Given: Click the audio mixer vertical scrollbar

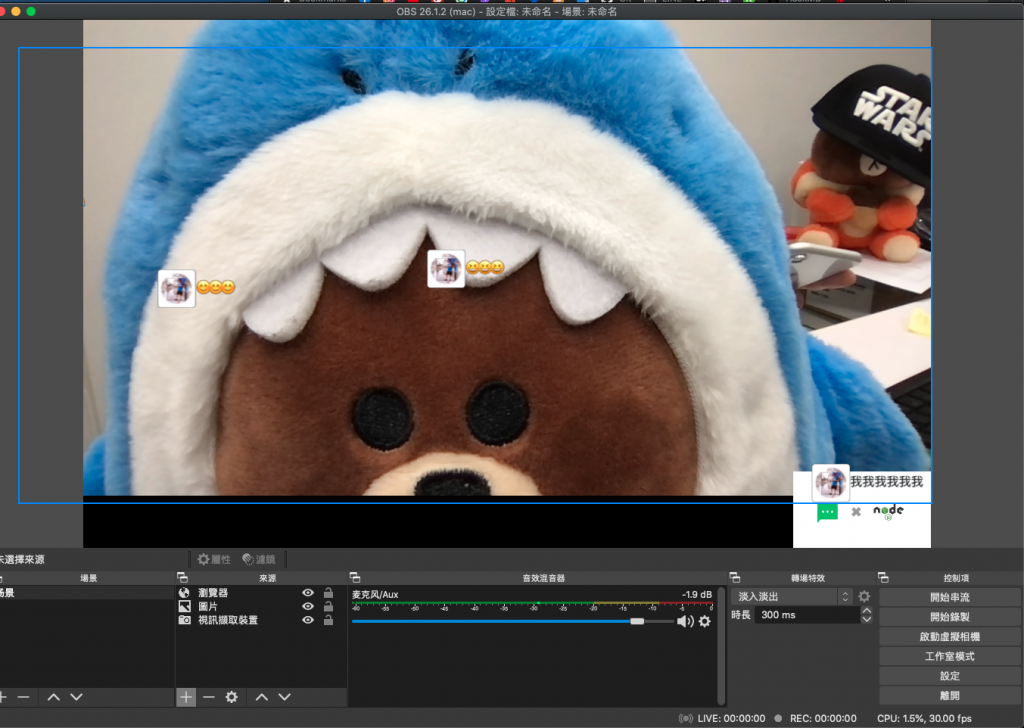Looking at the screenshot, I should click(721, 646).
